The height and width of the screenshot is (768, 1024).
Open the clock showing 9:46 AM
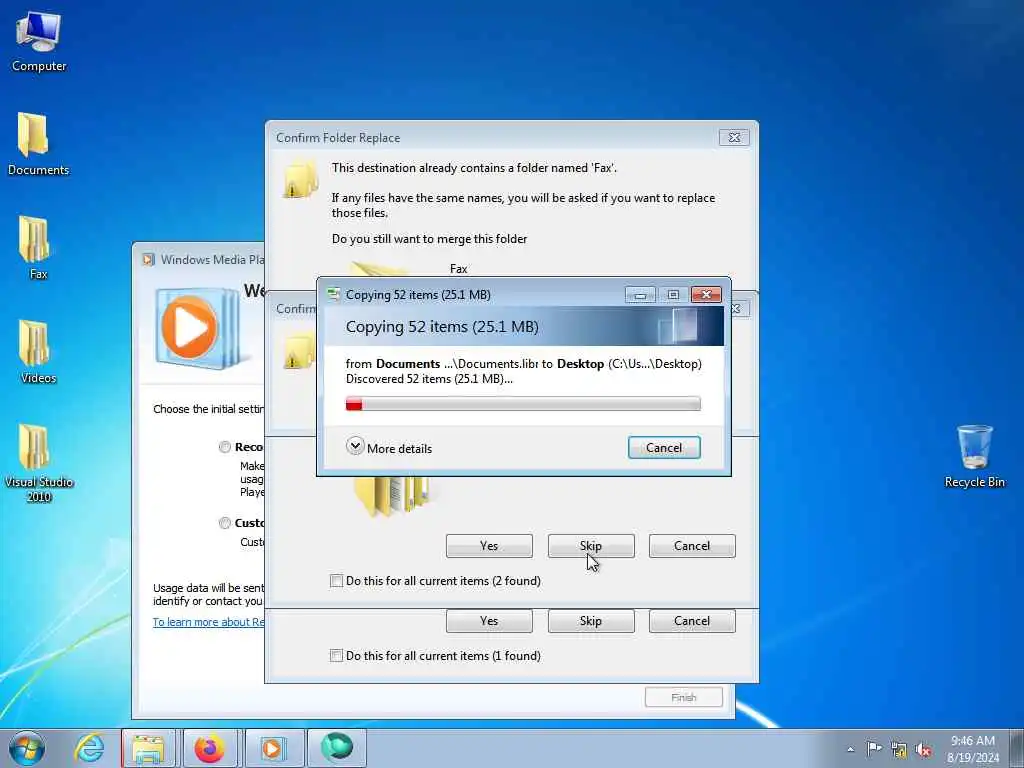point(972,748)
